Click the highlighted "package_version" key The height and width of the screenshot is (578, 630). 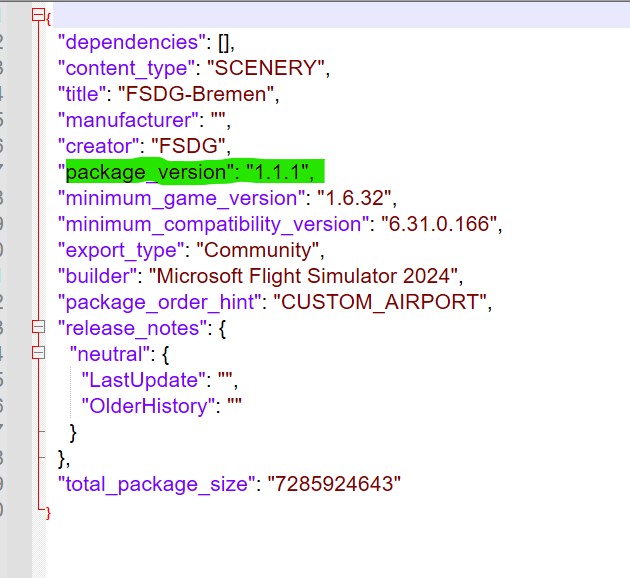click(145, 172)
